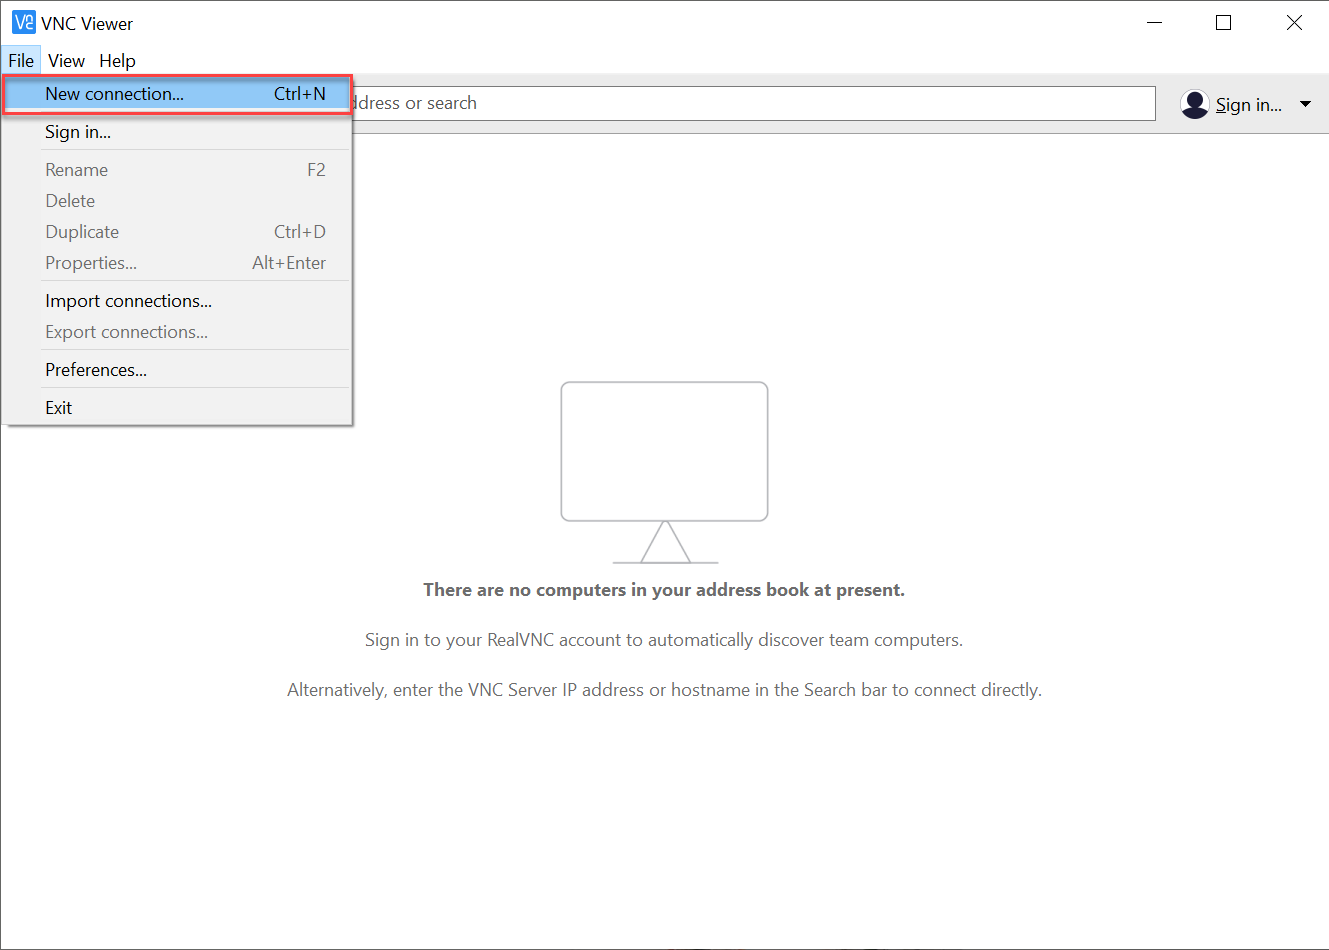
Task: Click the greyed-out Properties... menu item
Action: click(x=177, y=263)
